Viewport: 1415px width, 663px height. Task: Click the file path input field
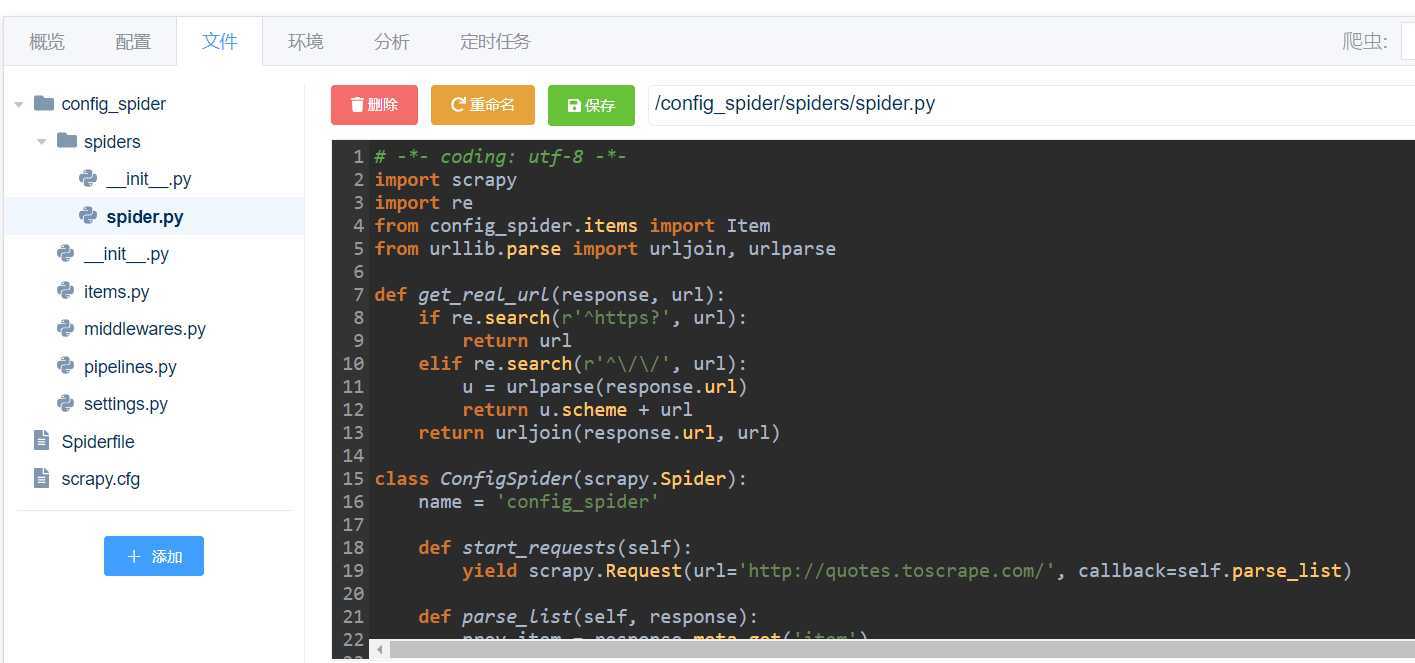click(1031, 104)
